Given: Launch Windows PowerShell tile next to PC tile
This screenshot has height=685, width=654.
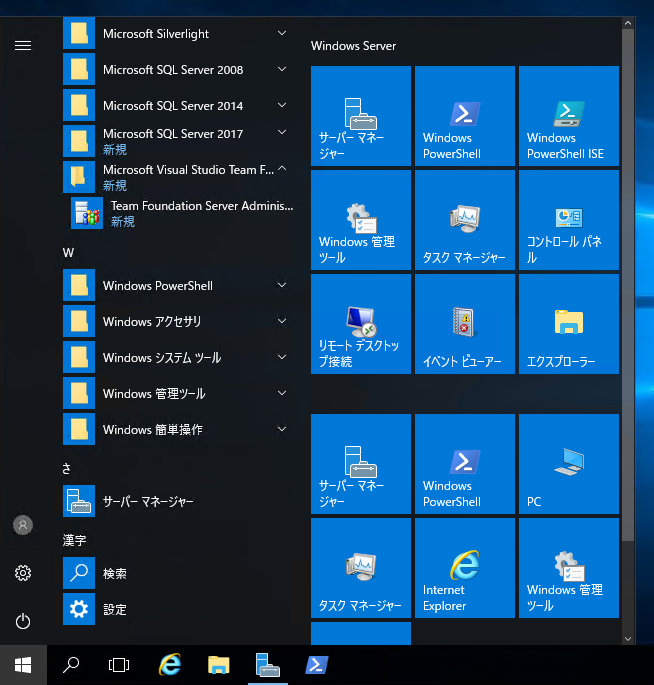Looking at the screenshot, I should 465,464.
